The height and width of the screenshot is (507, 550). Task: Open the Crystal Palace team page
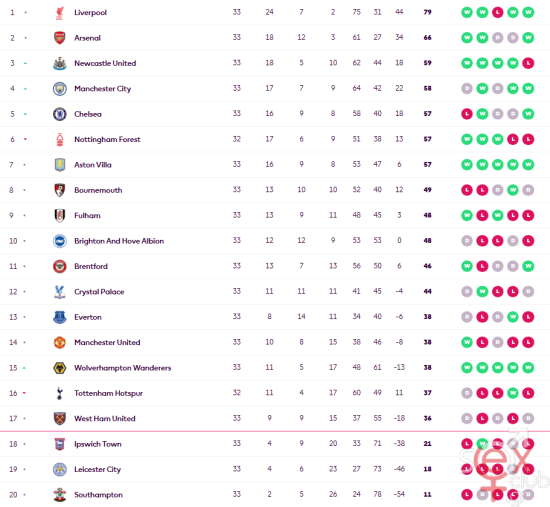tap(99, 292)
